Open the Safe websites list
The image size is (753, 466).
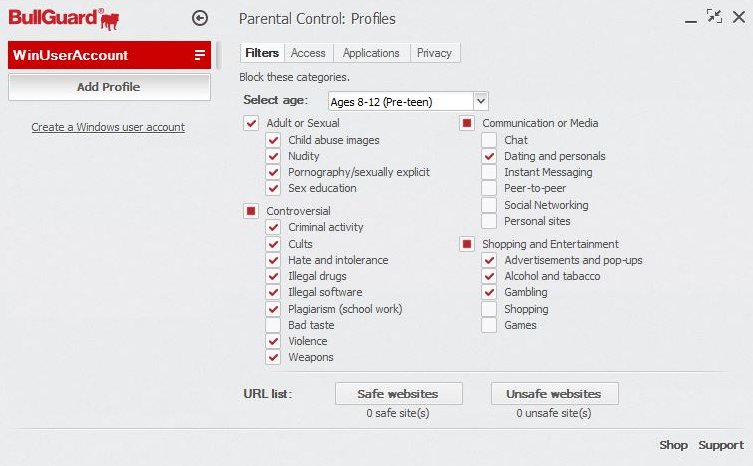(399, 394)
